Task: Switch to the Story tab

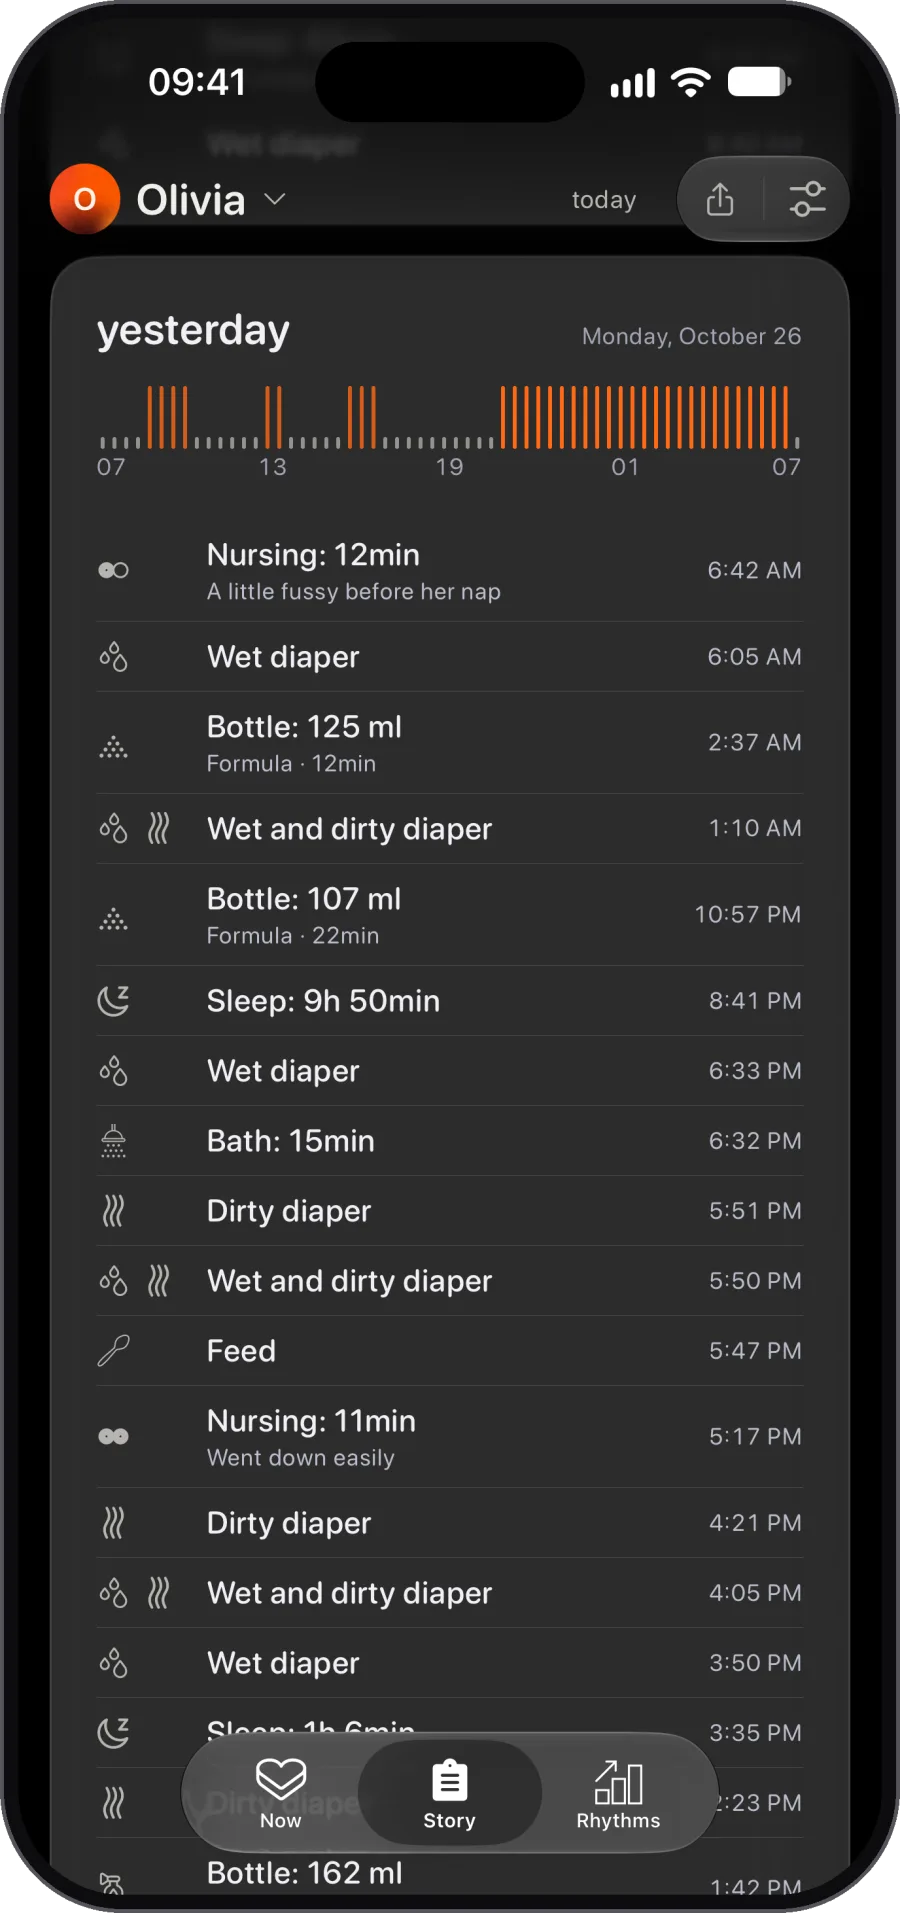Action: [450, 1793]
